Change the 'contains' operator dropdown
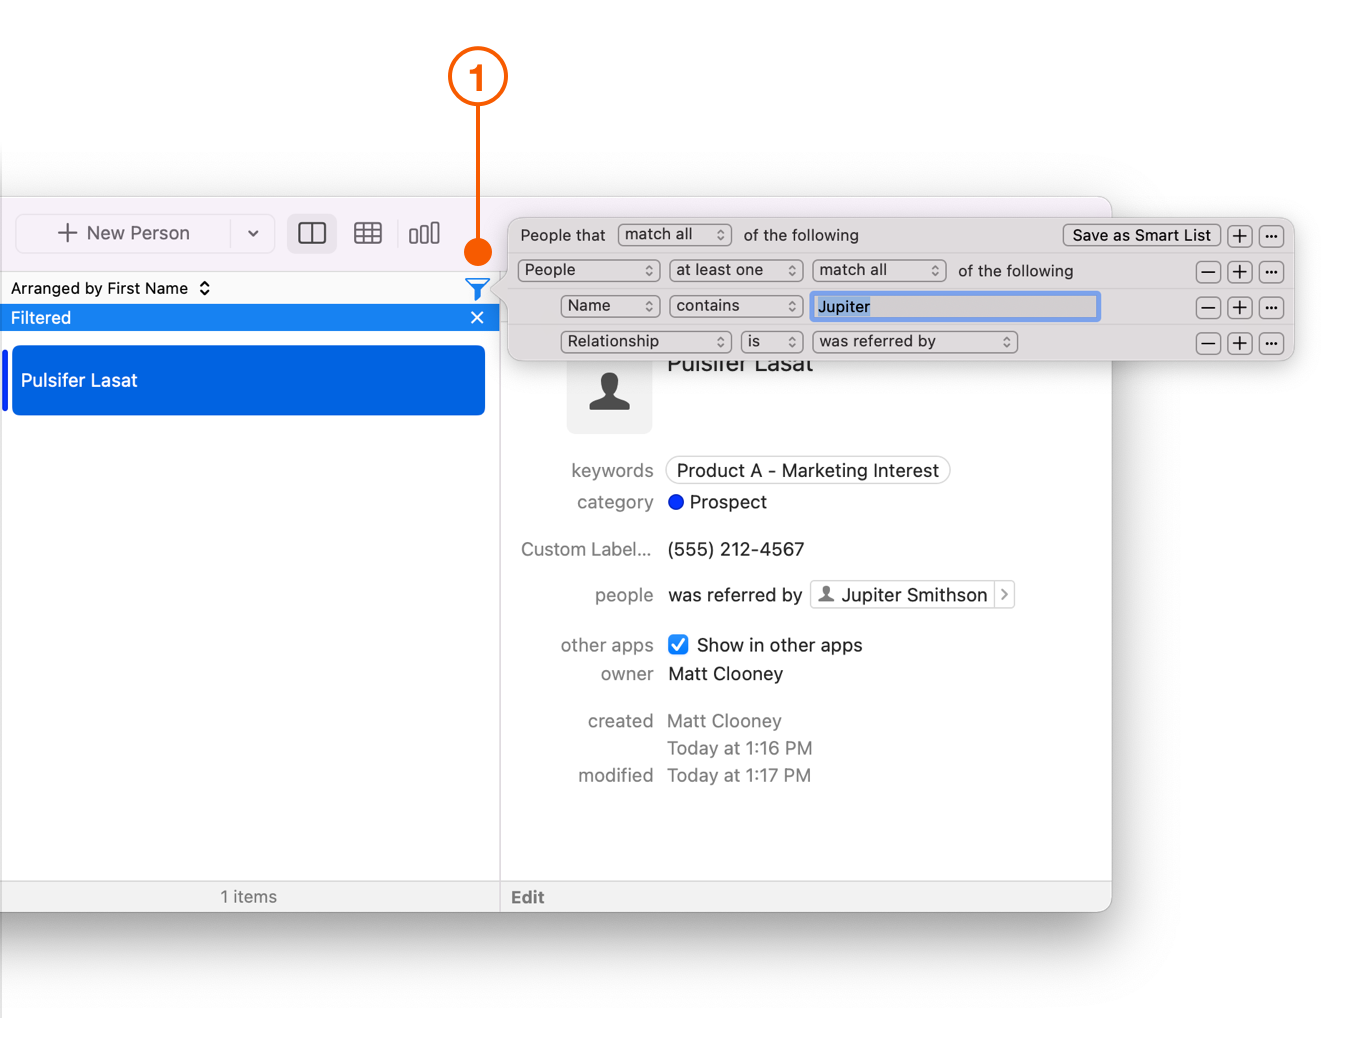 [x=735, y=306]
